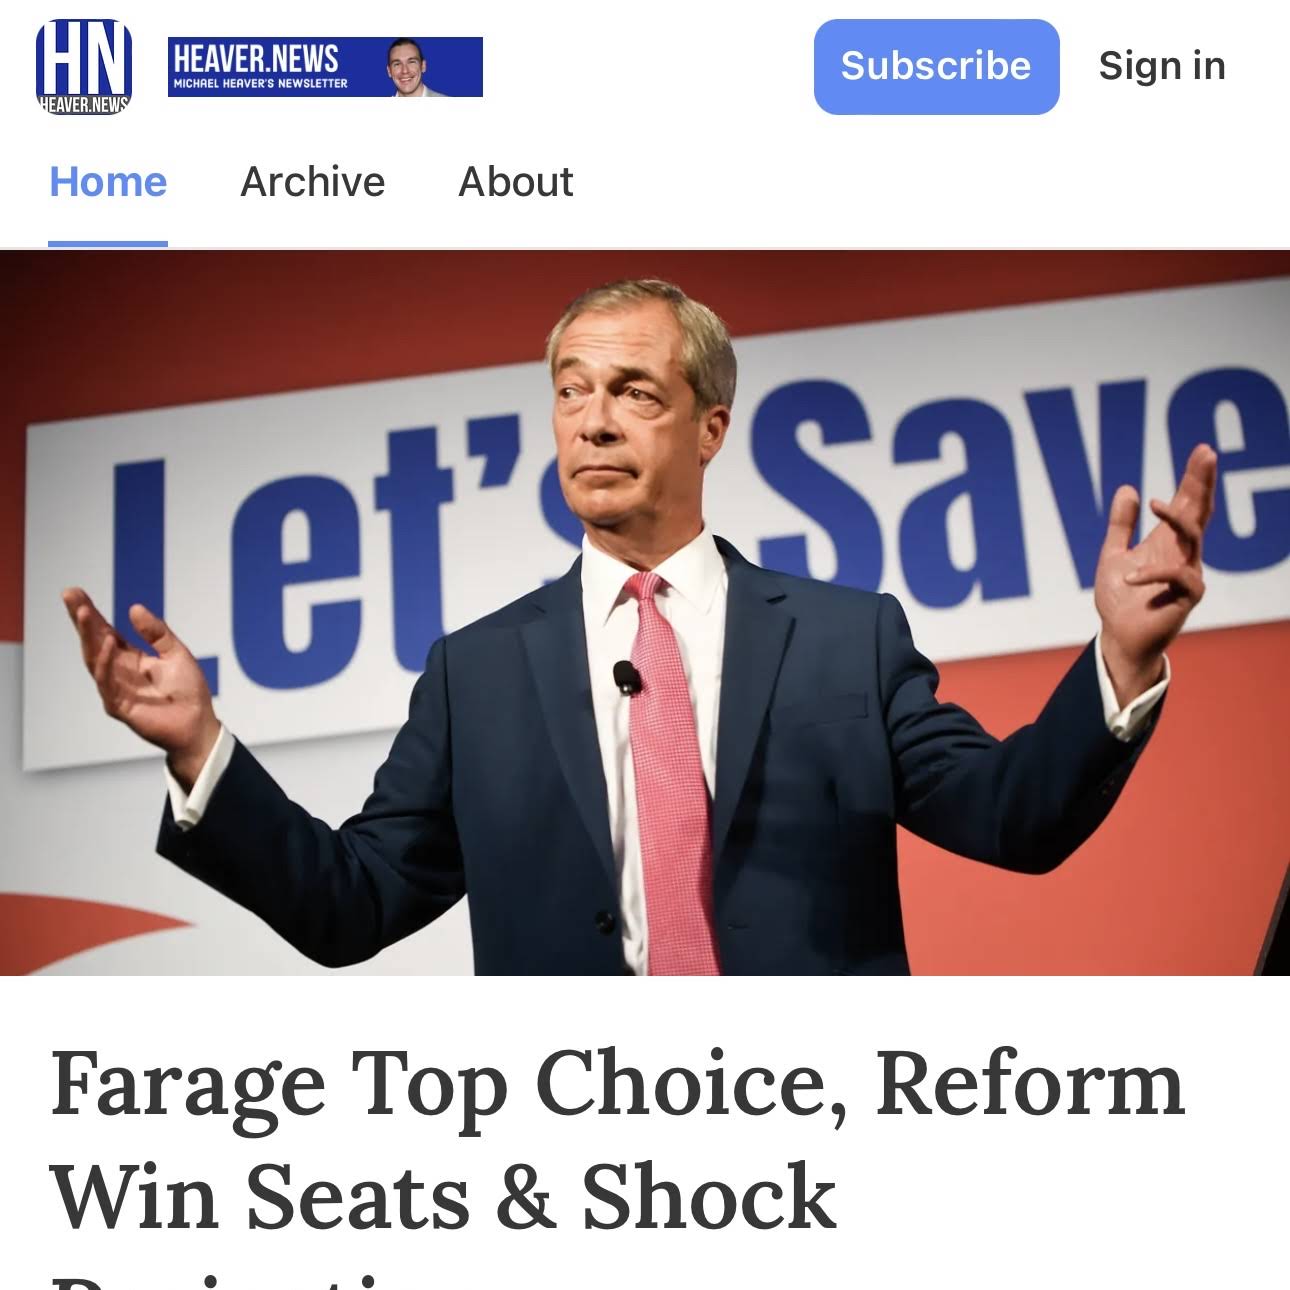Click the "Michael Heaver's Newsletter" tagline text
The height and width of the screenshot is (1290, 1290).
click(x=260, y=84)
